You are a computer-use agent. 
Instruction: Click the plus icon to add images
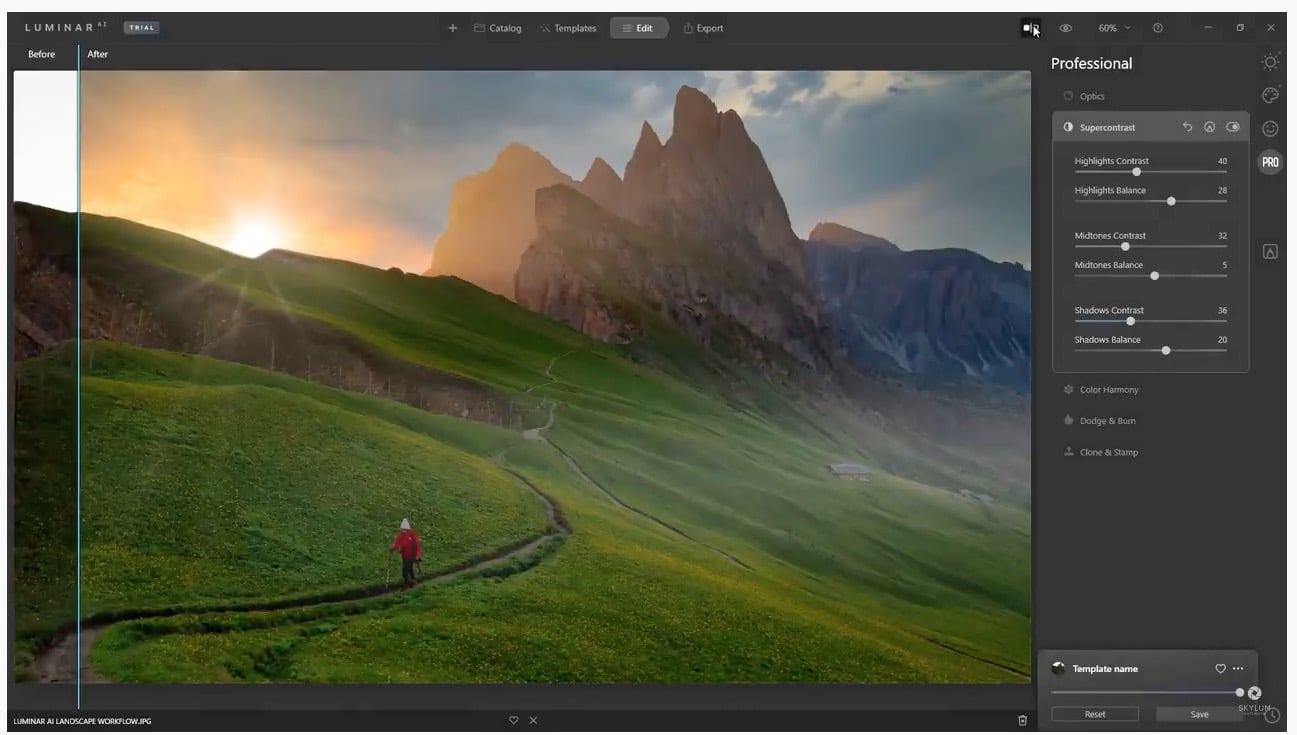click(x=453, y=28)
